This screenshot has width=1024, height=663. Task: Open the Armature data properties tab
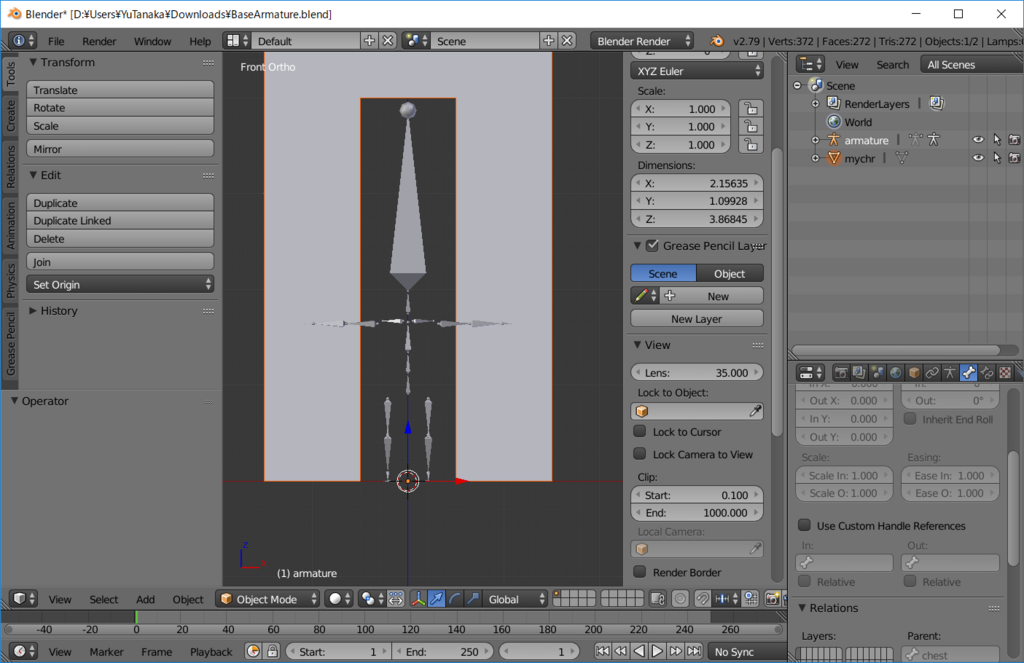[x=950, y=373]
